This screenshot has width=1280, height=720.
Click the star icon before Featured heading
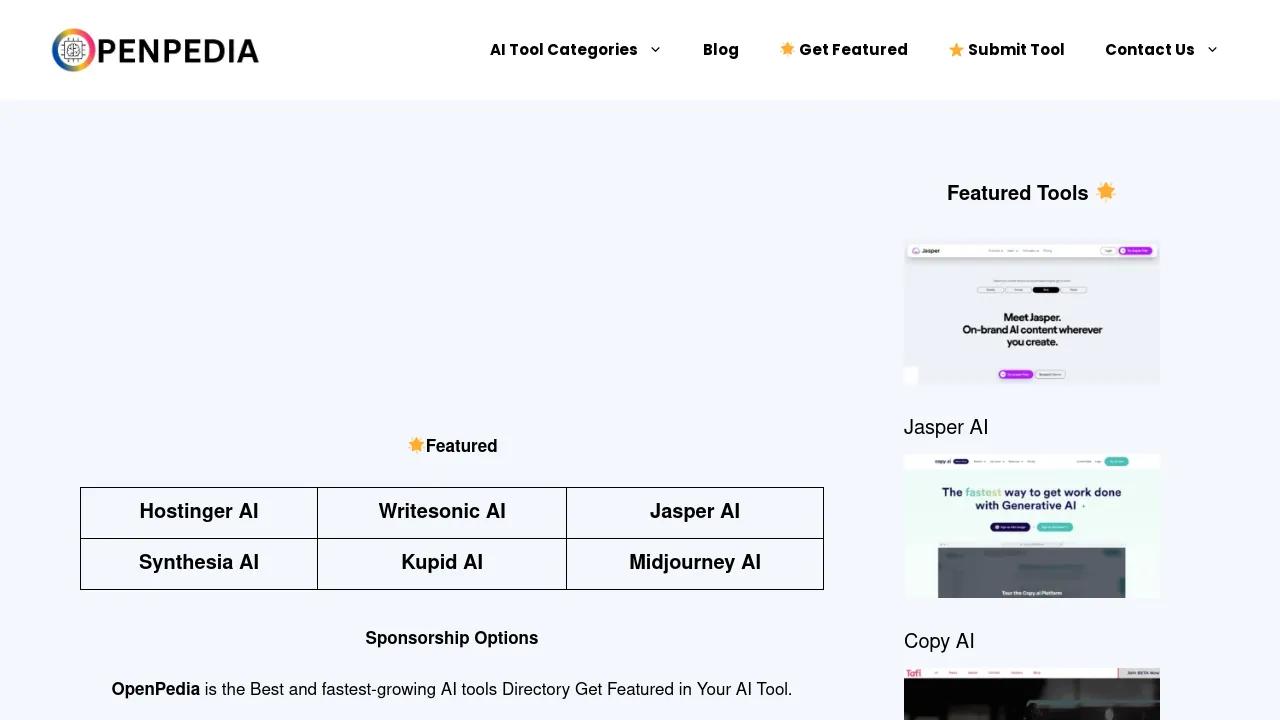416,445
